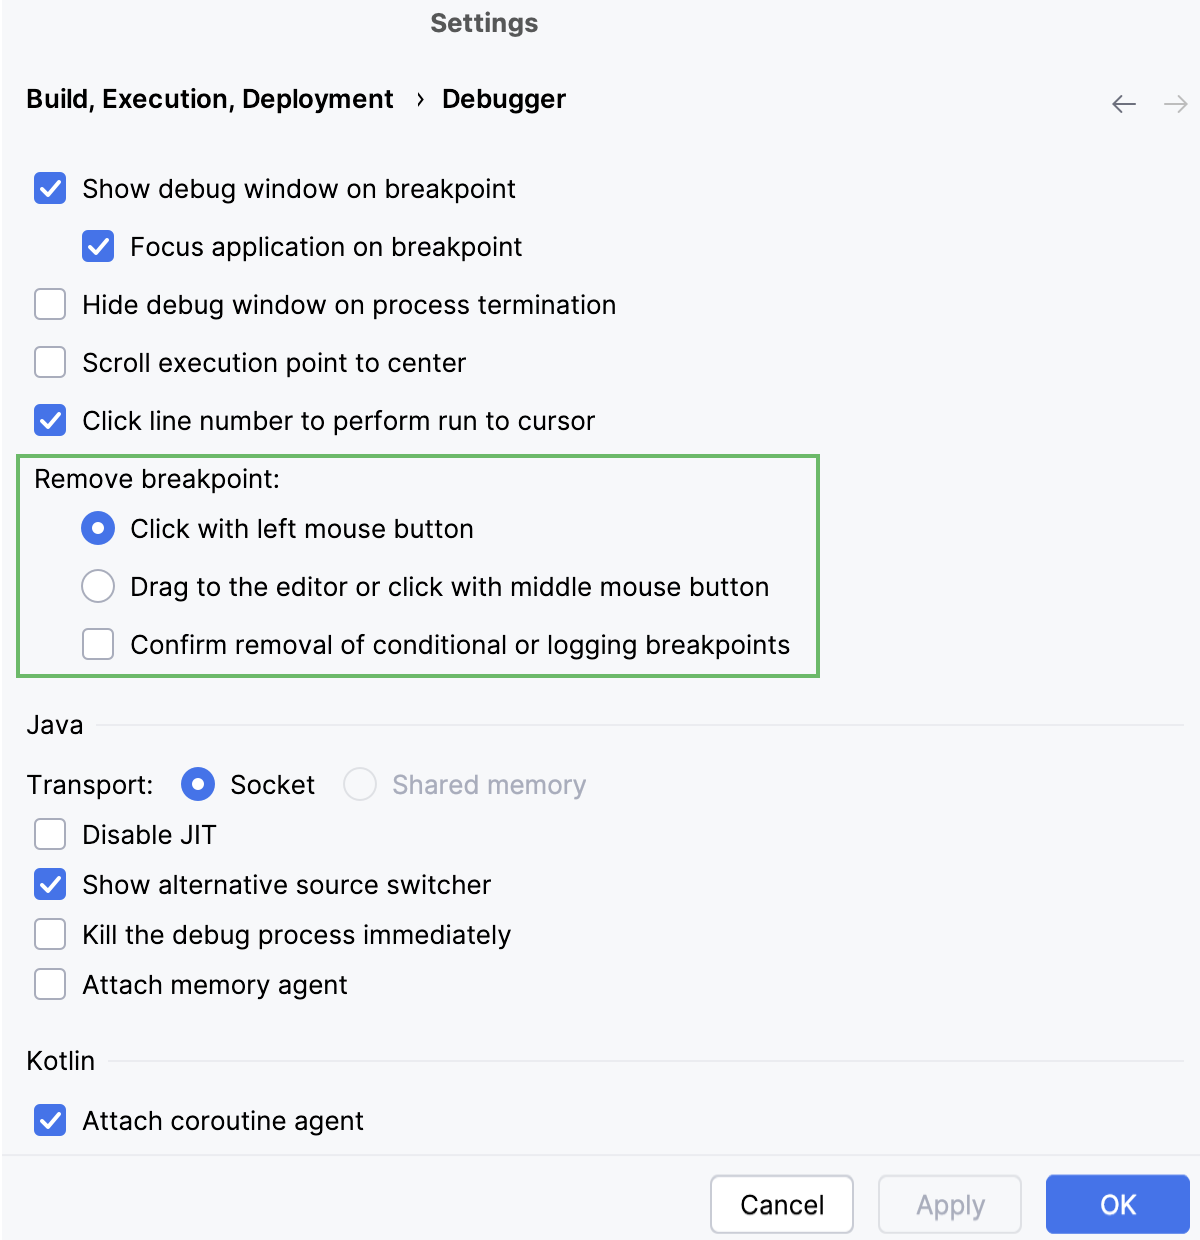Screen dimensions: 1200x1240
Task: Click the forward navigation arrow
Action: point(1175,103)
